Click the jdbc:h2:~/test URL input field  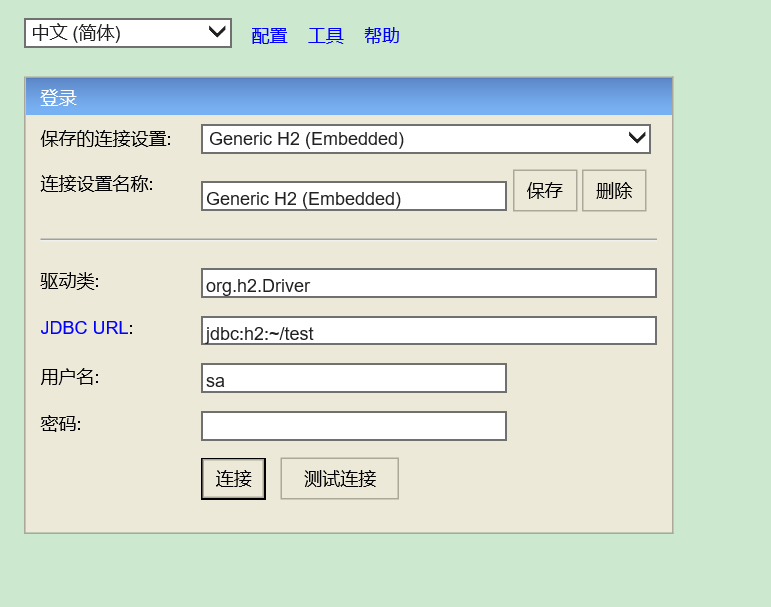pyautogui.click(x=429, y=331)
